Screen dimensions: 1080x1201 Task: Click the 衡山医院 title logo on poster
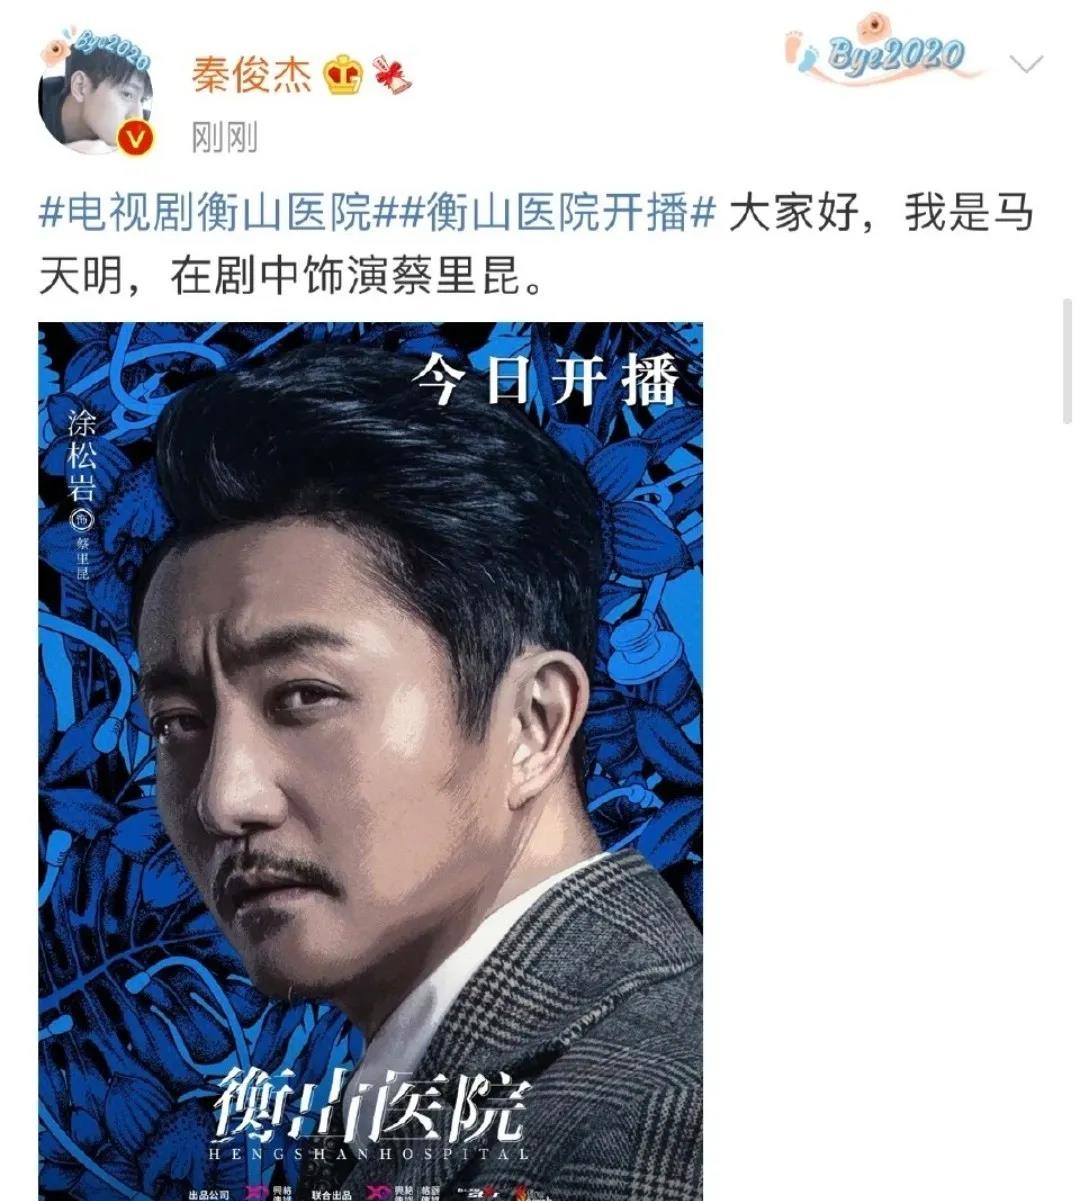(x=372, y=1105)
